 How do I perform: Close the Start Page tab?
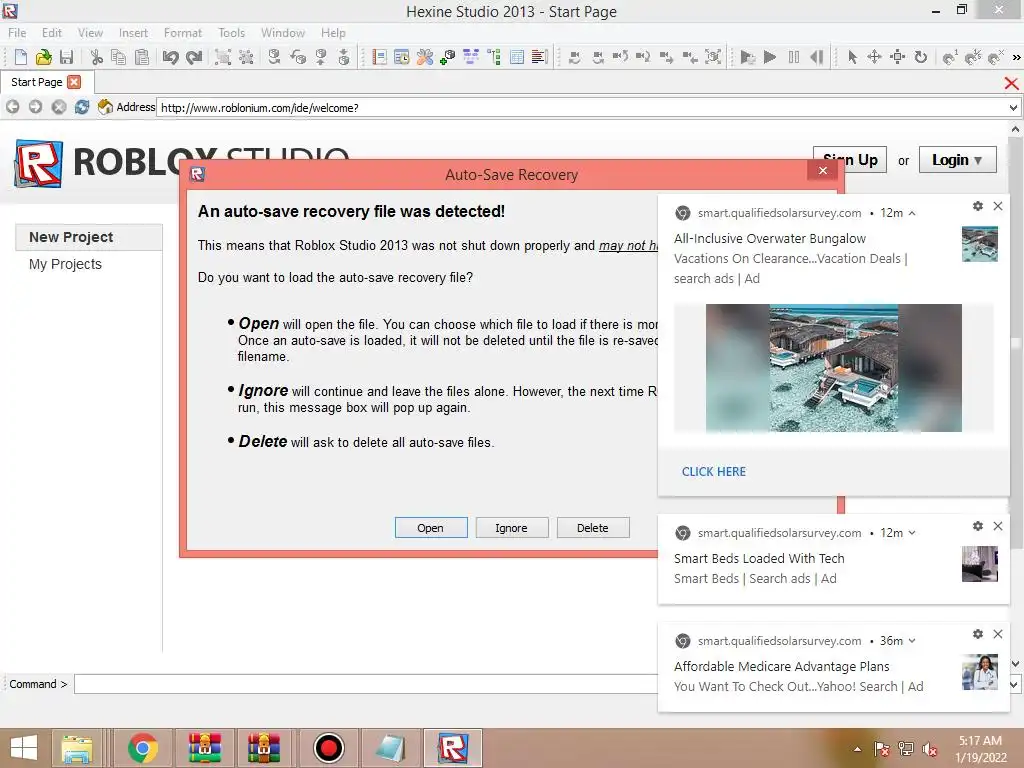[x=74, y=82]
